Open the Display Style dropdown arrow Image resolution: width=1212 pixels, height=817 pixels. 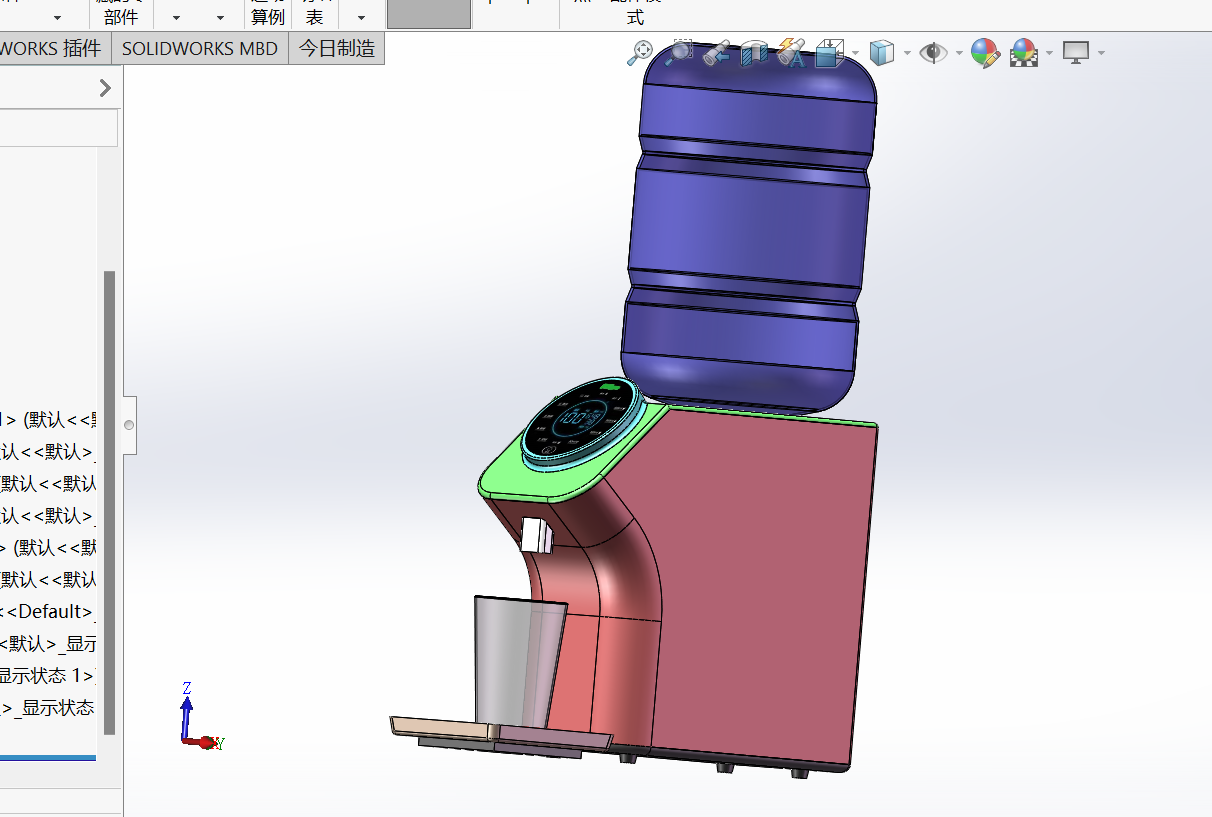[907, 53]
